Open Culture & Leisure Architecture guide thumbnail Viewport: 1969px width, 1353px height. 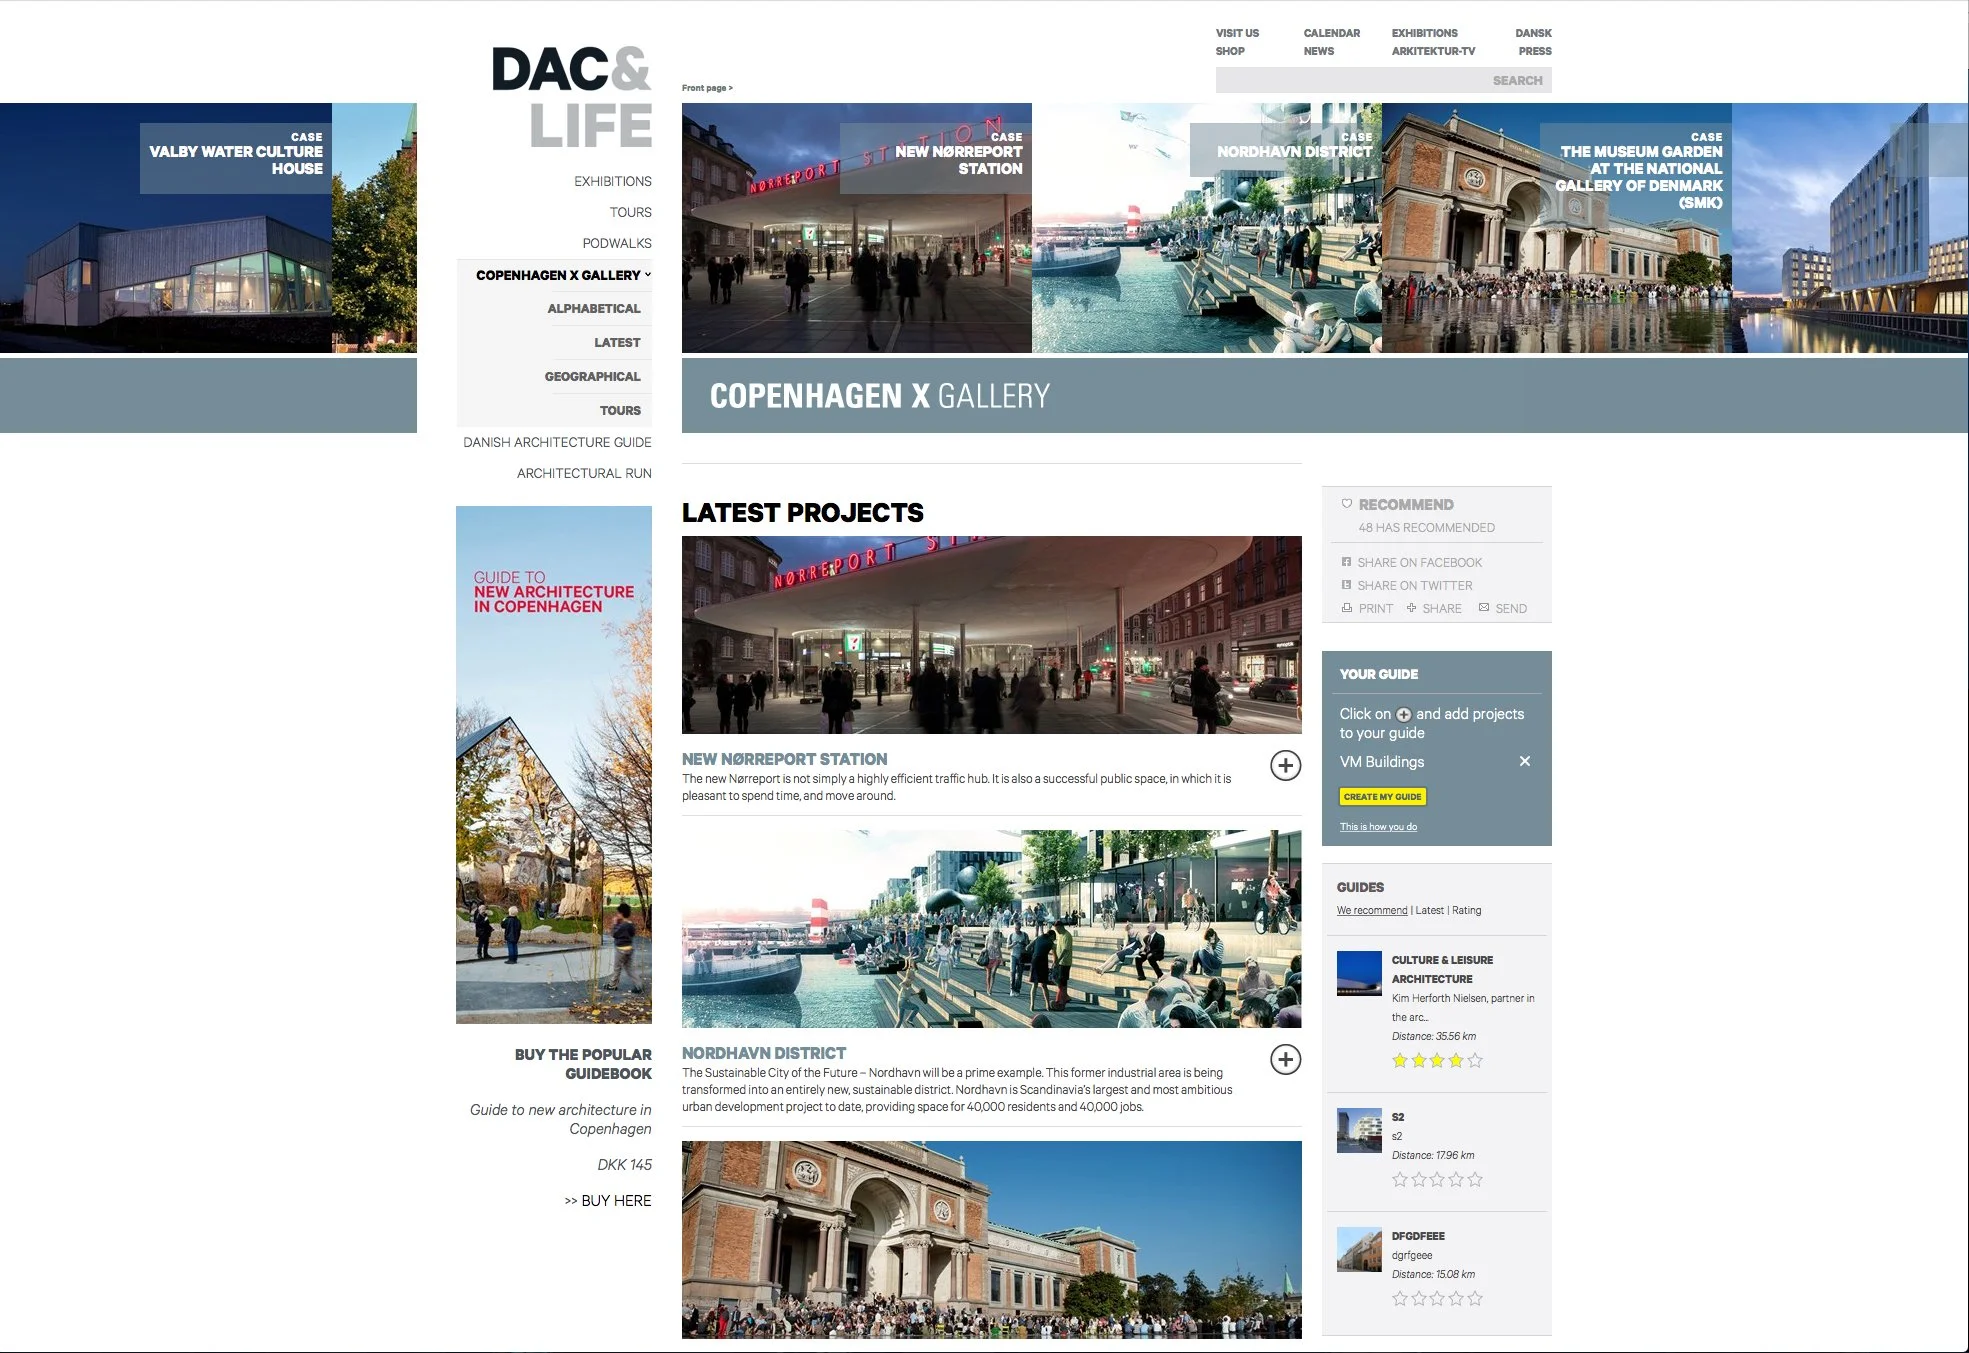1359,974
